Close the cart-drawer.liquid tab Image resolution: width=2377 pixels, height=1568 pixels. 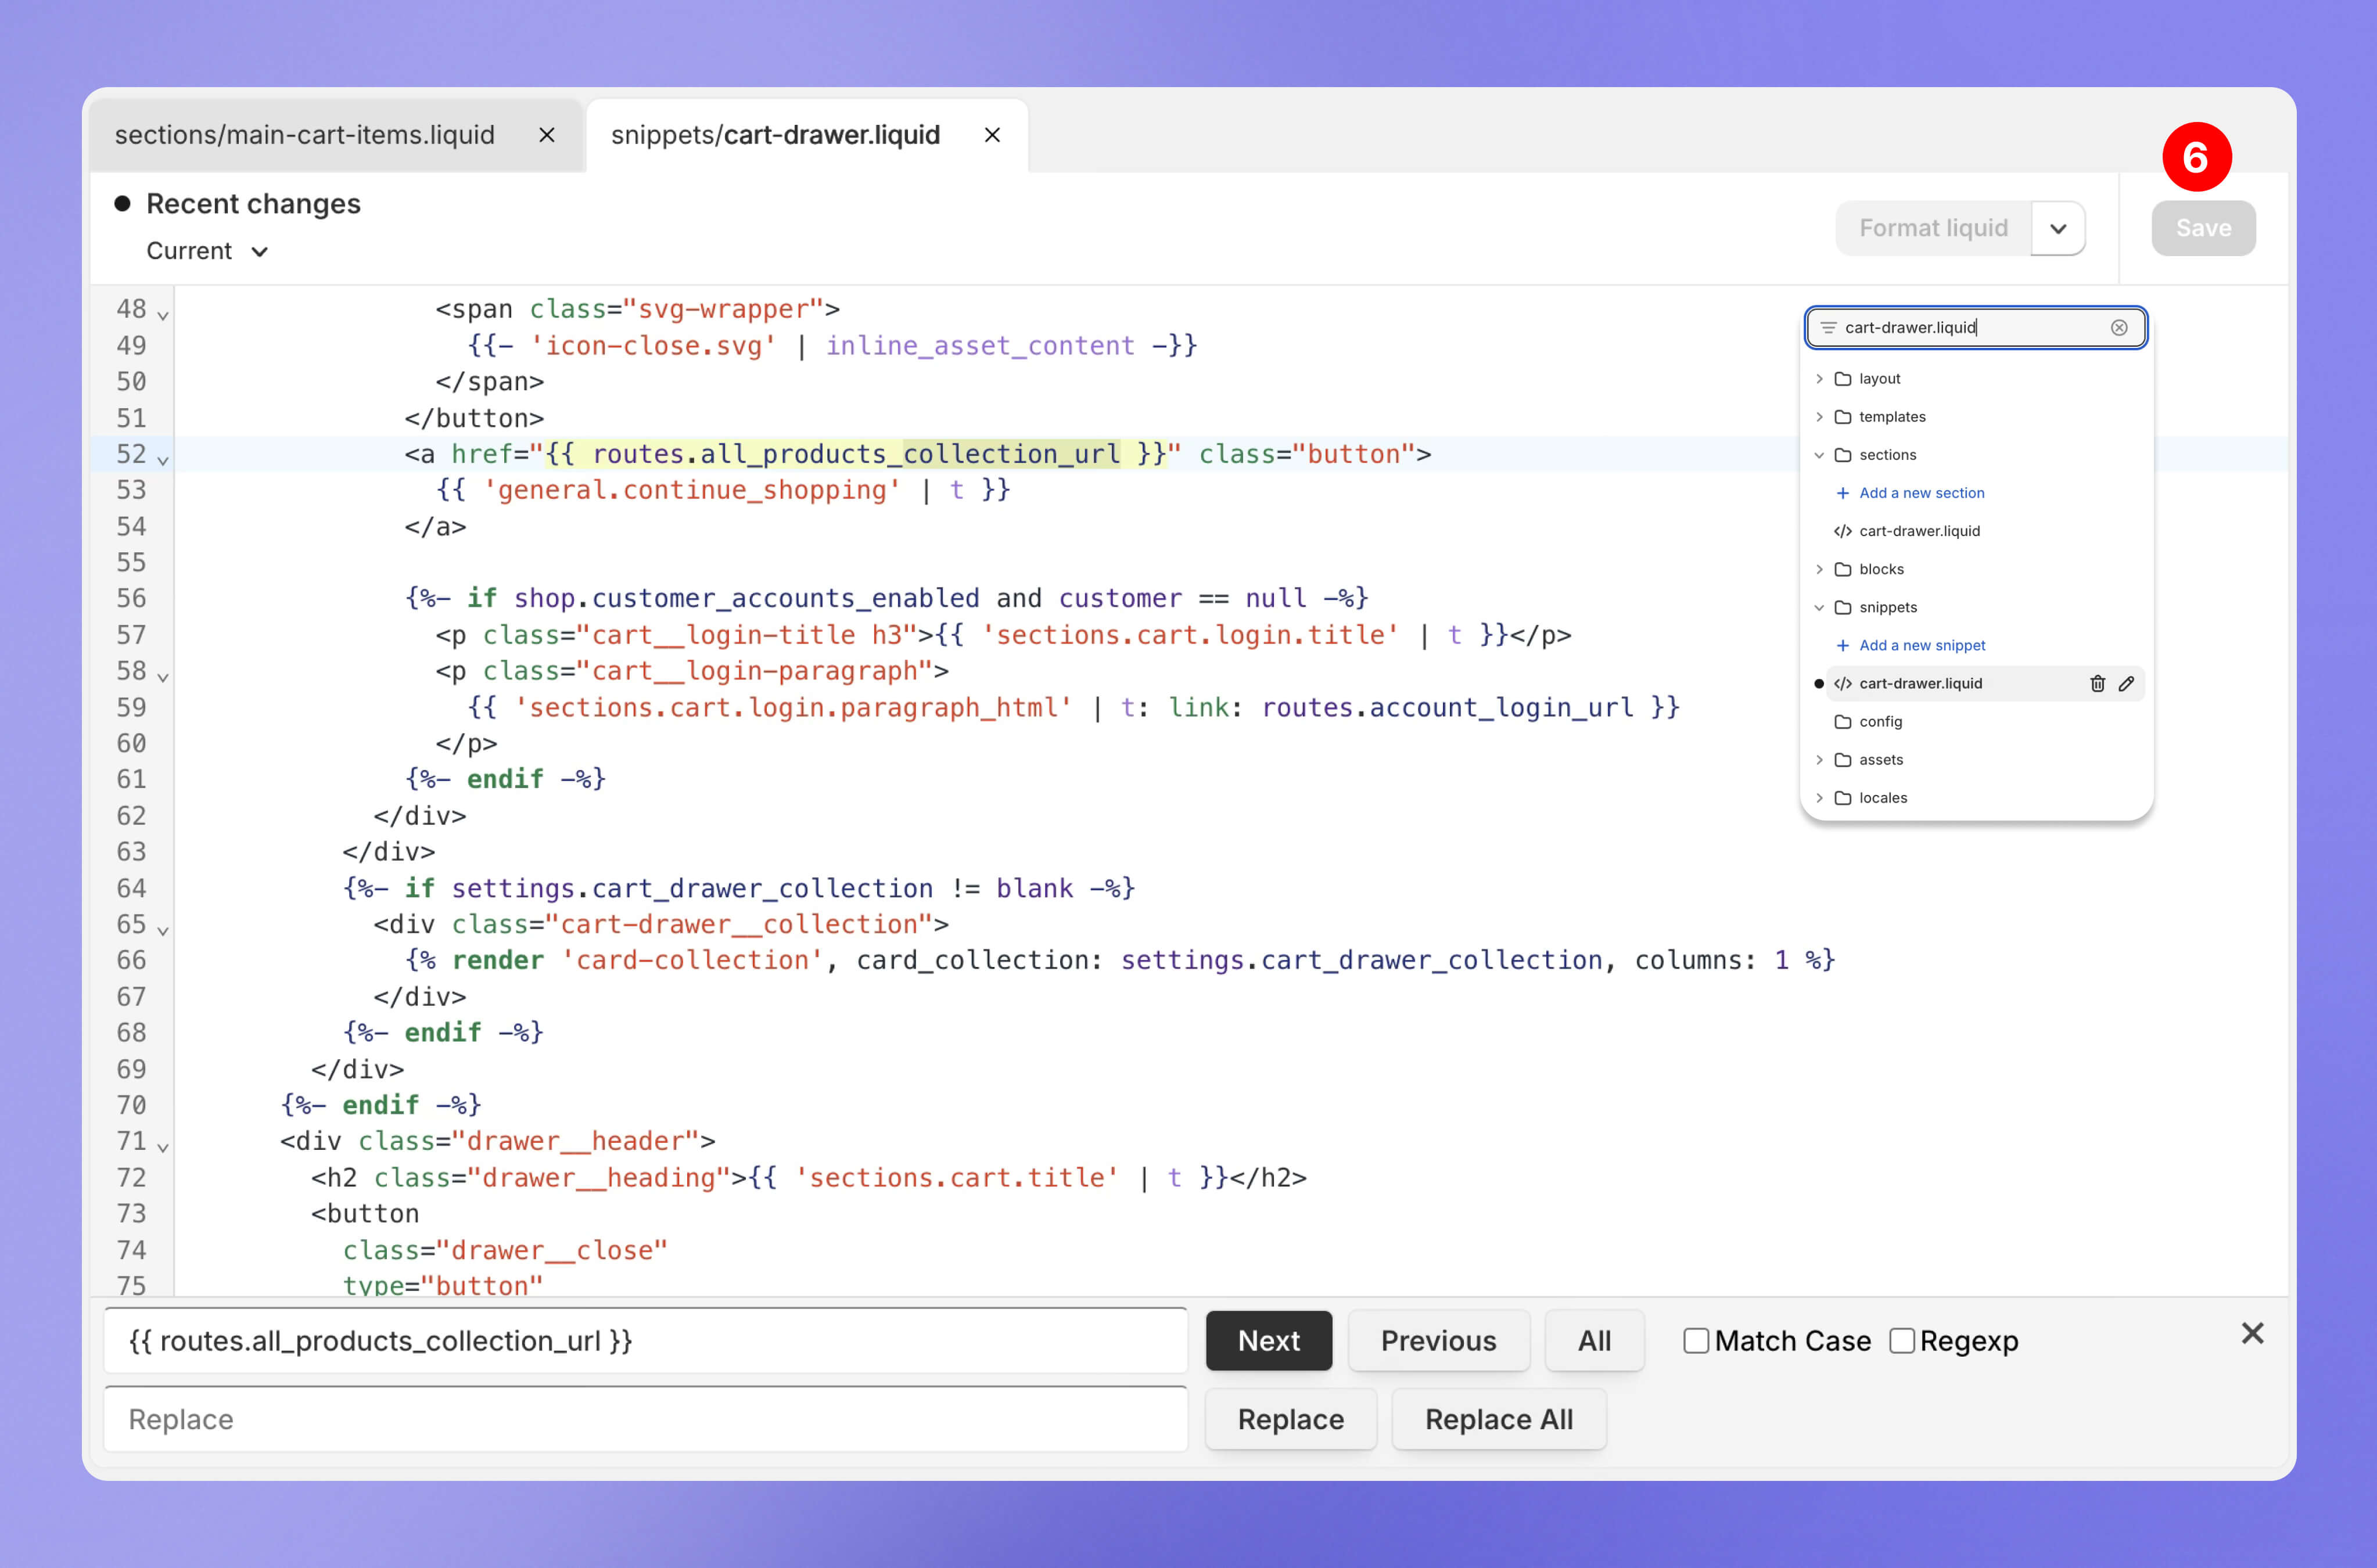click(992, 135)
